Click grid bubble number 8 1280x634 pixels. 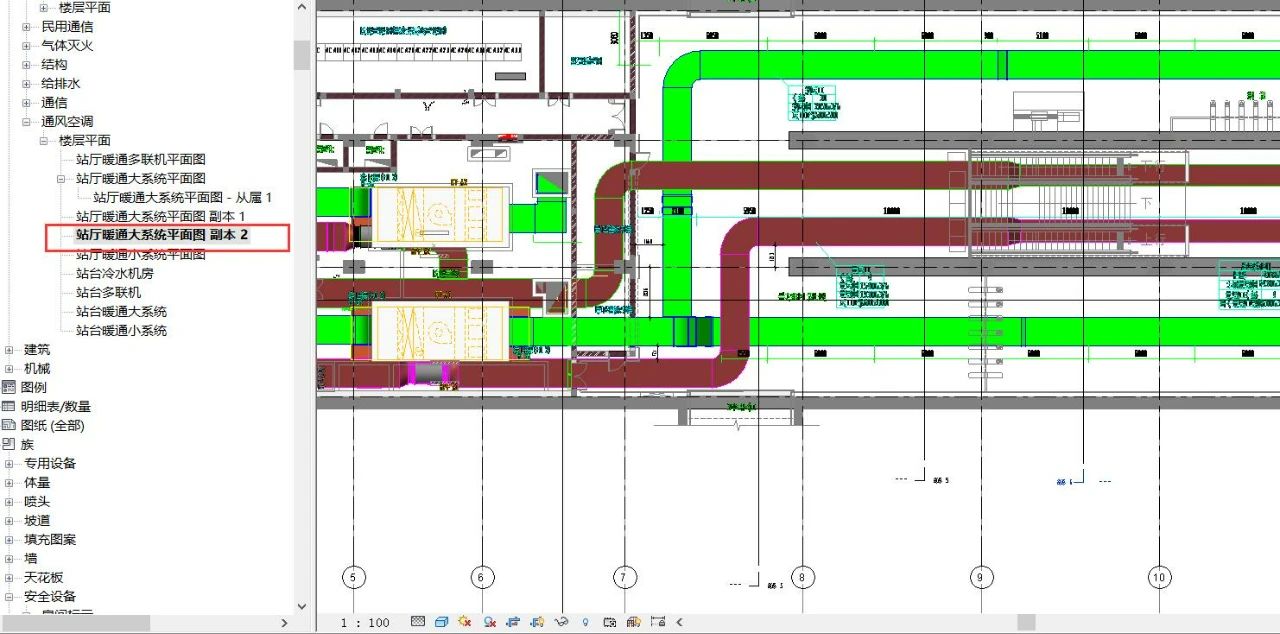click(802, 577)
